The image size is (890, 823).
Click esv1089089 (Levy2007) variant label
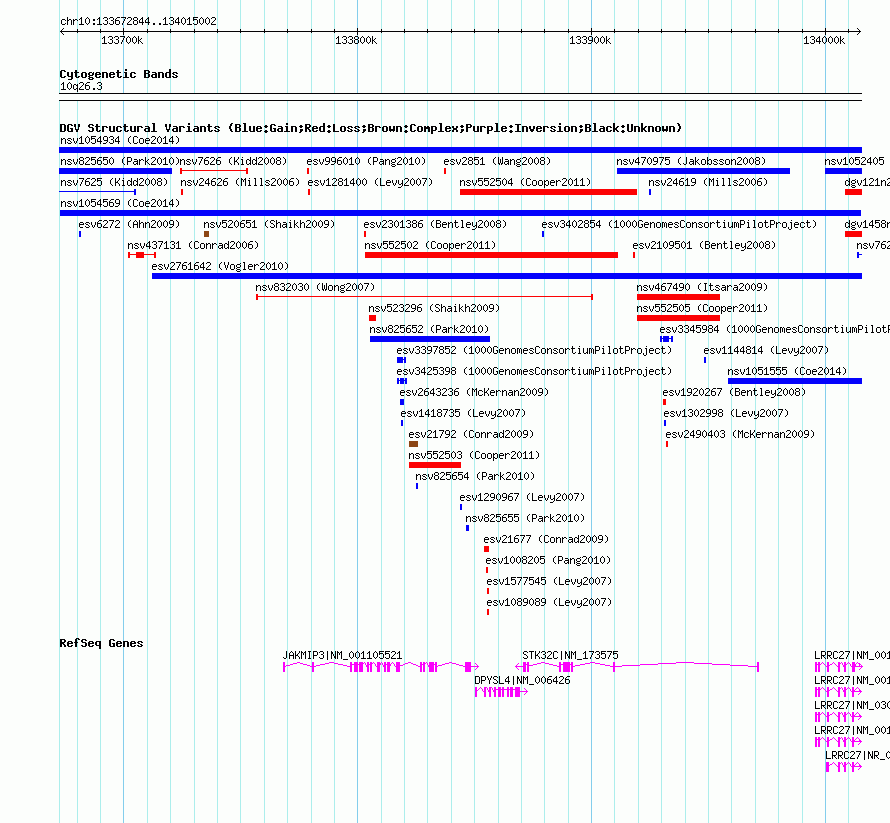click(549, 602)
